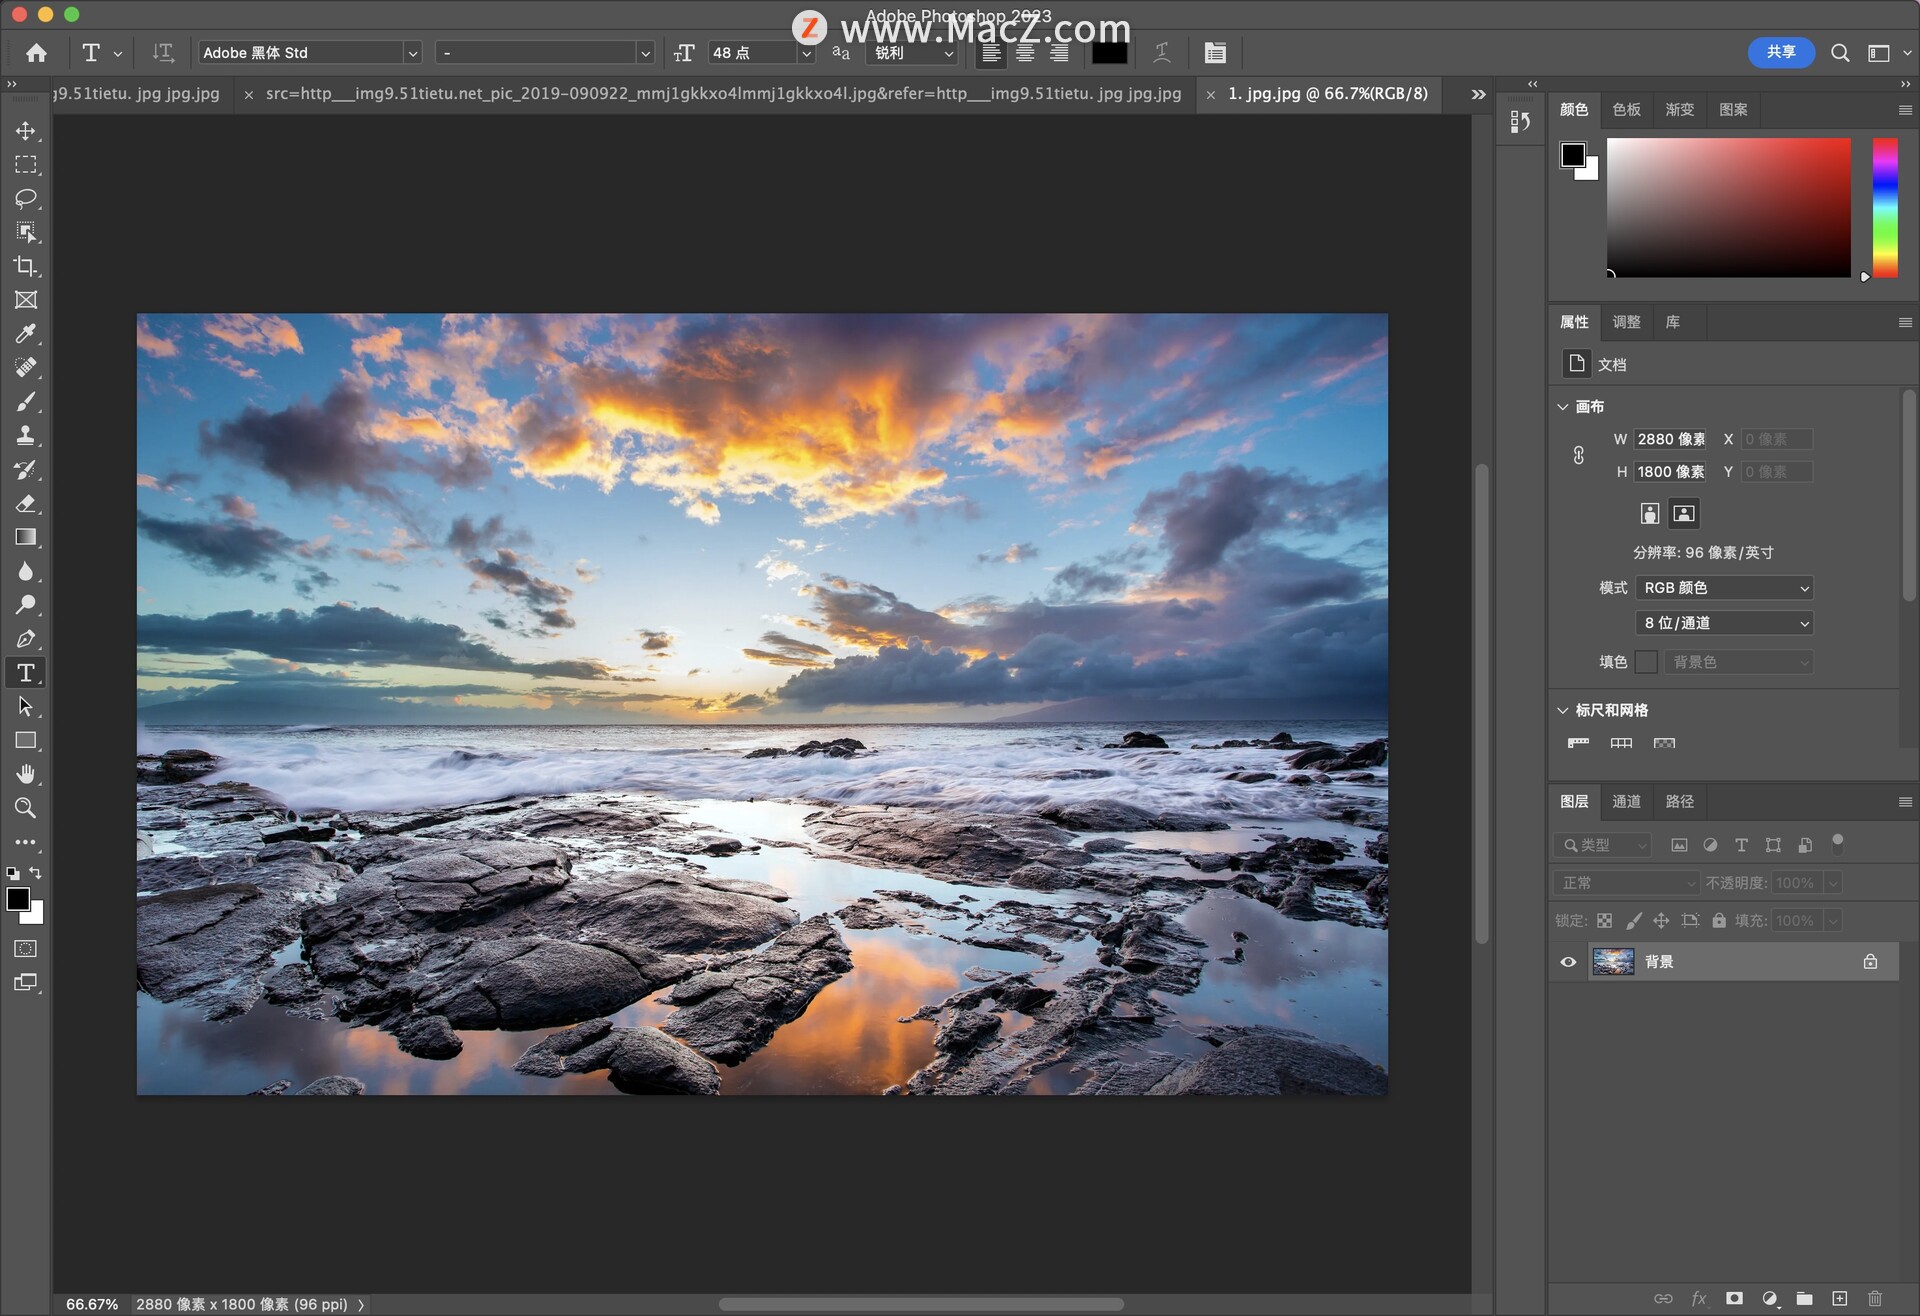Image resolution: width=1920 pixels, height=1316 pixels.
Task: Select the Dodge tool
Action: coord(26,605)
